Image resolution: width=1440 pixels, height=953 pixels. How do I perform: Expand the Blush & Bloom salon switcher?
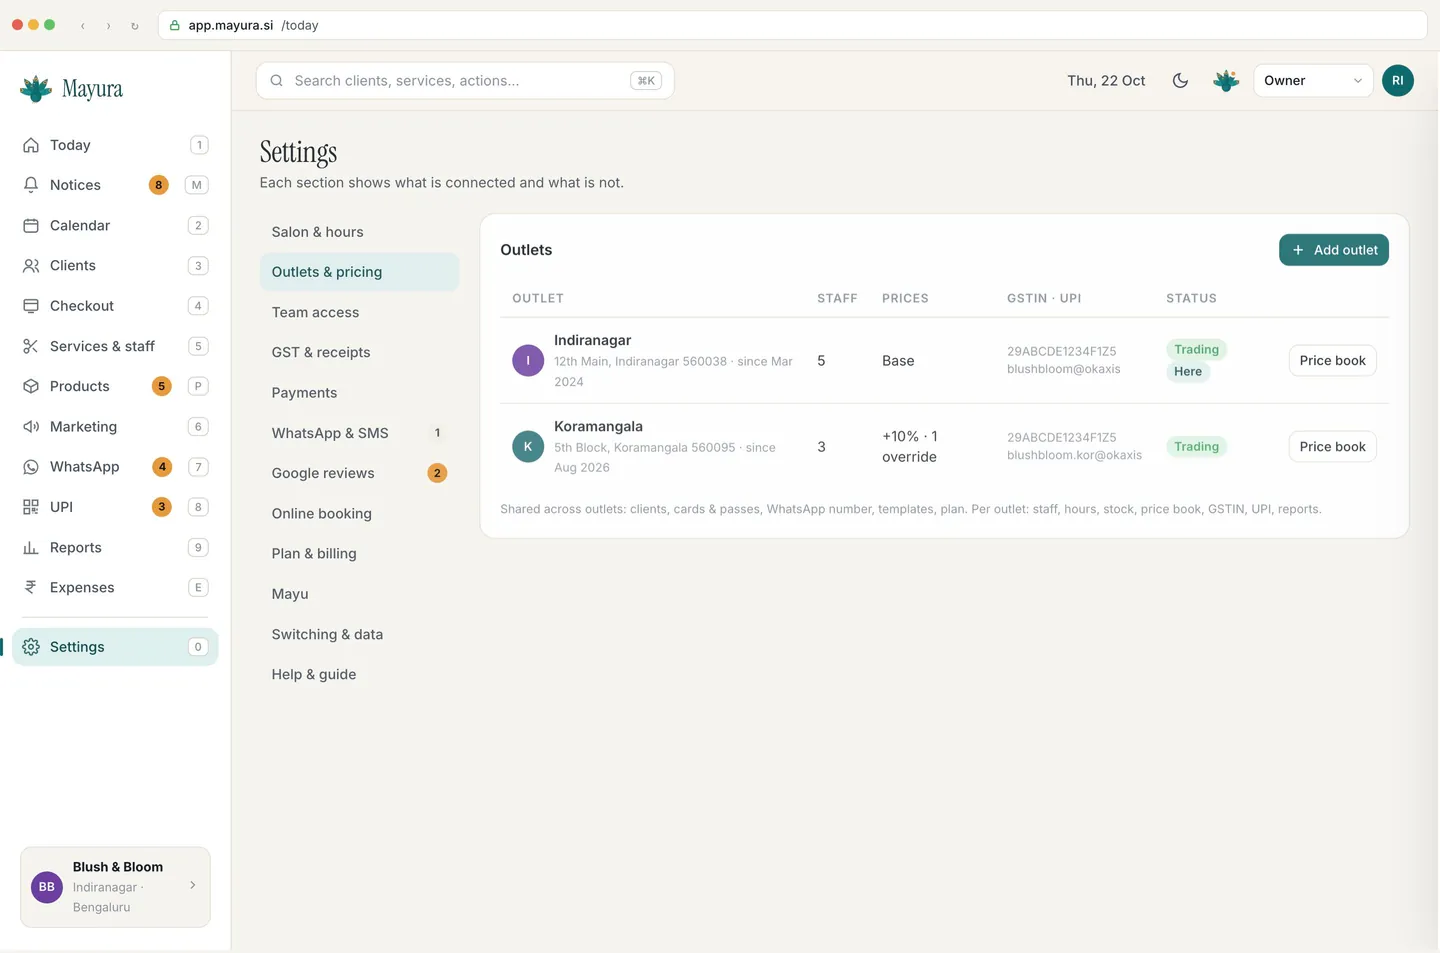tap(115, 887)
